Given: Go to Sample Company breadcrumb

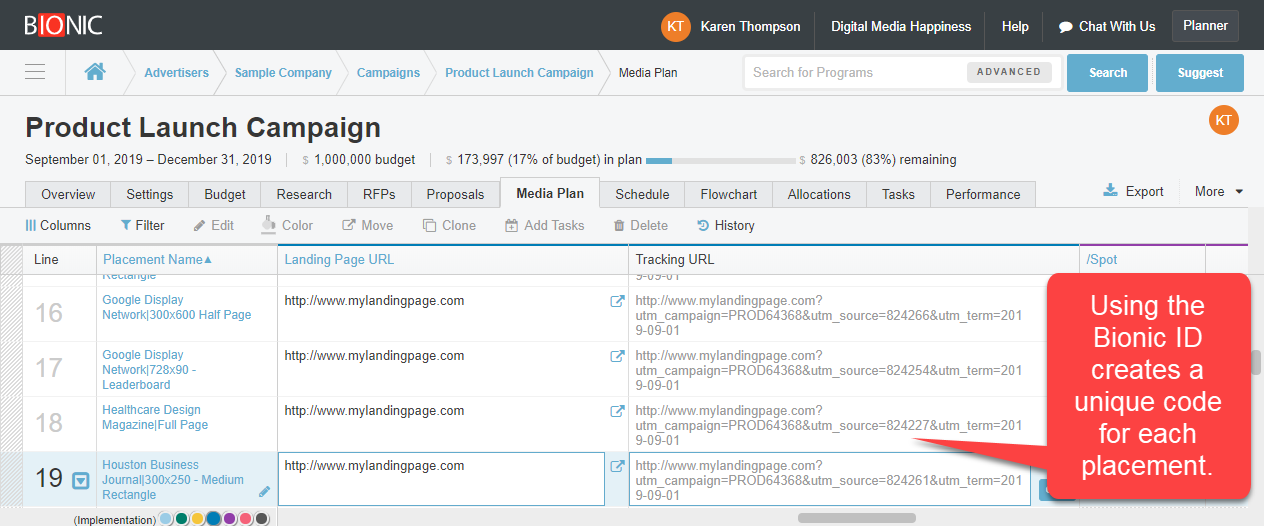Looking at the screenshot, I should pyautogui.click(x=283, y=72).
